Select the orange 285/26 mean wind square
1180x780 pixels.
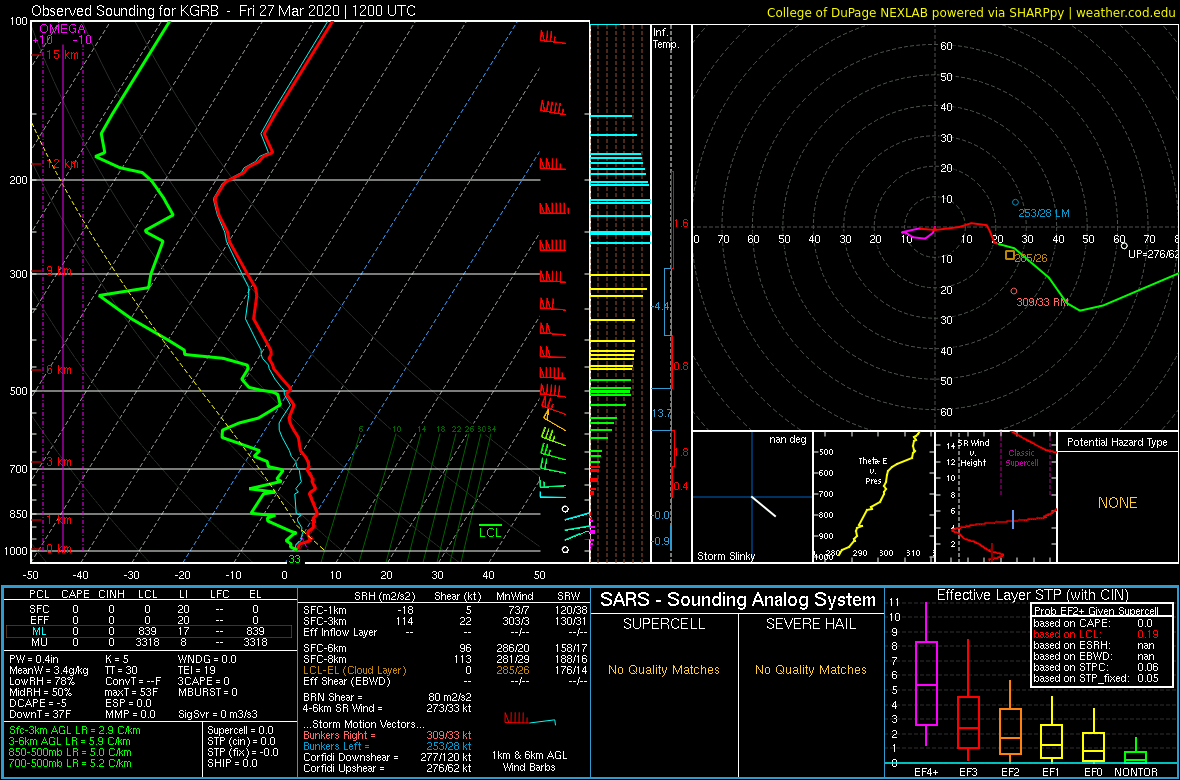(x=1010, y=255)
